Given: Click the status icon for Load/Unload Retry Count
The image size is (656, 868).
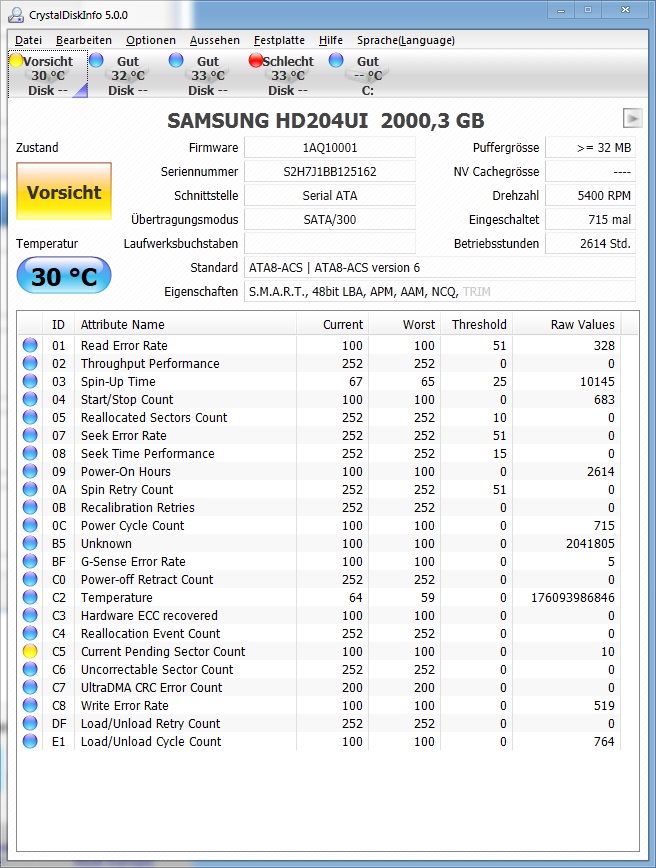Looking at the screenshot, I should click(x=30, y=723).
